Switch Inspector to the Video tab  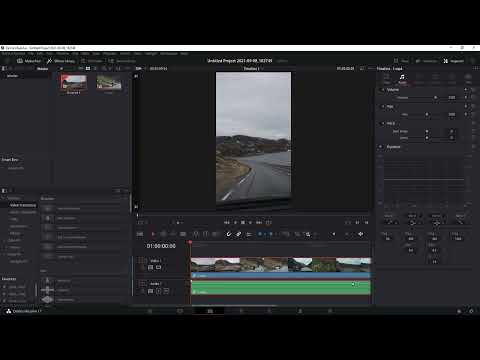pos(387,79)
